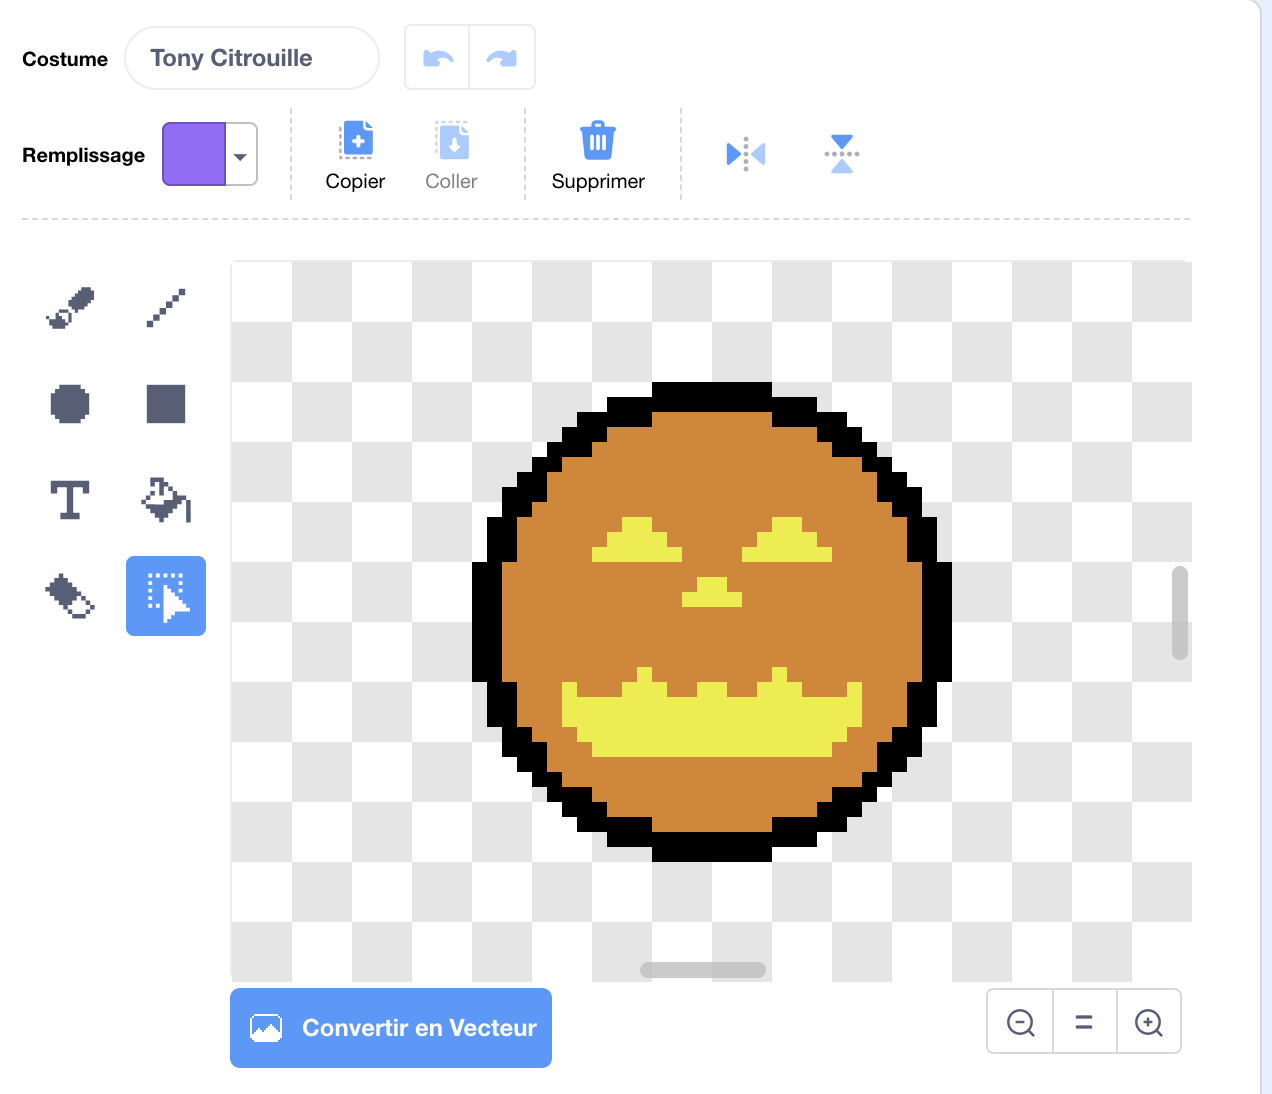Select the Line tool
This screenshot has width=1272, height=1094.
(x=166, y=308)
